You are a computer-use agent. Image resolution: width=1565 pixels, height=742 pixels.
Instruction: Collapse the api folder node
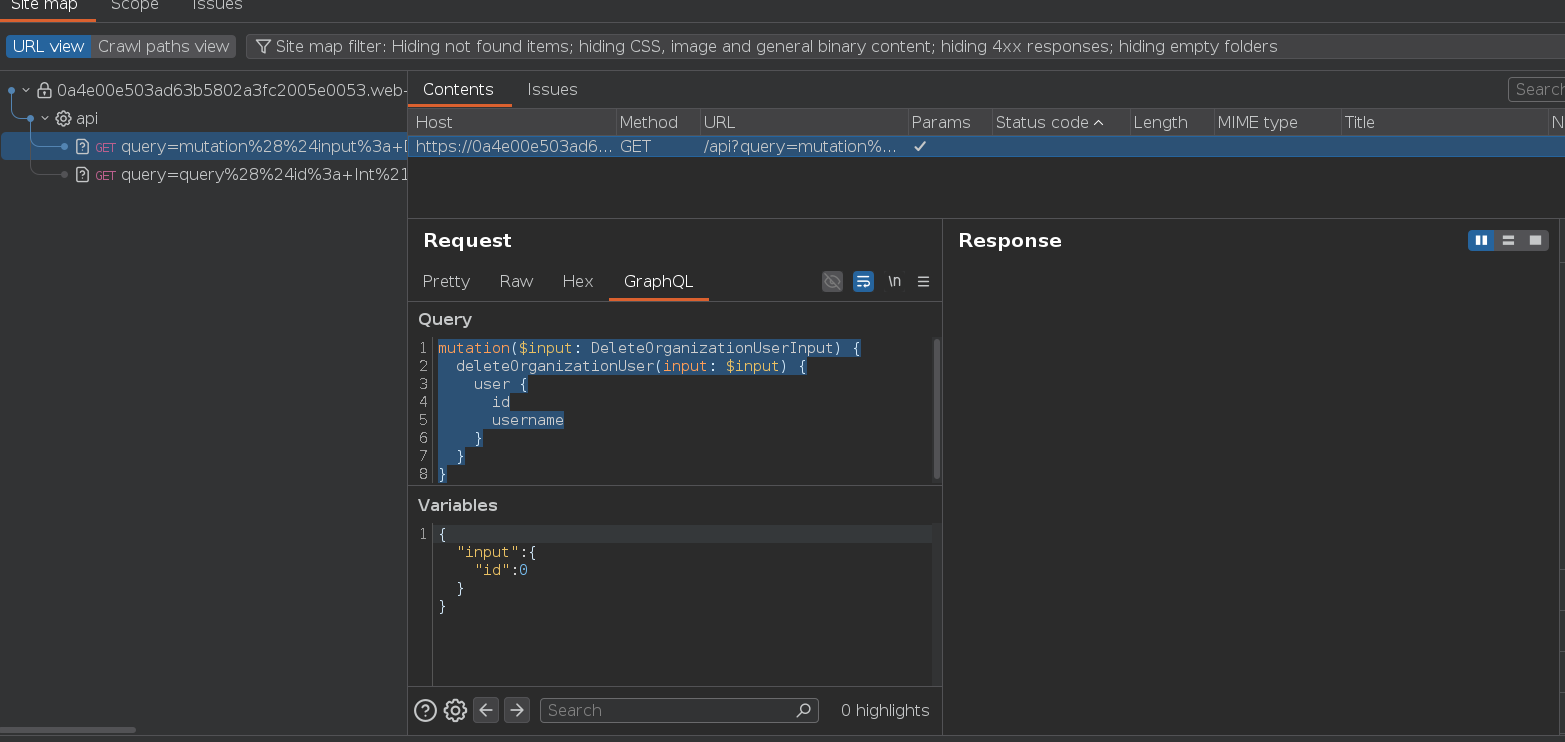pyautogui.click(x=45, y=118)
